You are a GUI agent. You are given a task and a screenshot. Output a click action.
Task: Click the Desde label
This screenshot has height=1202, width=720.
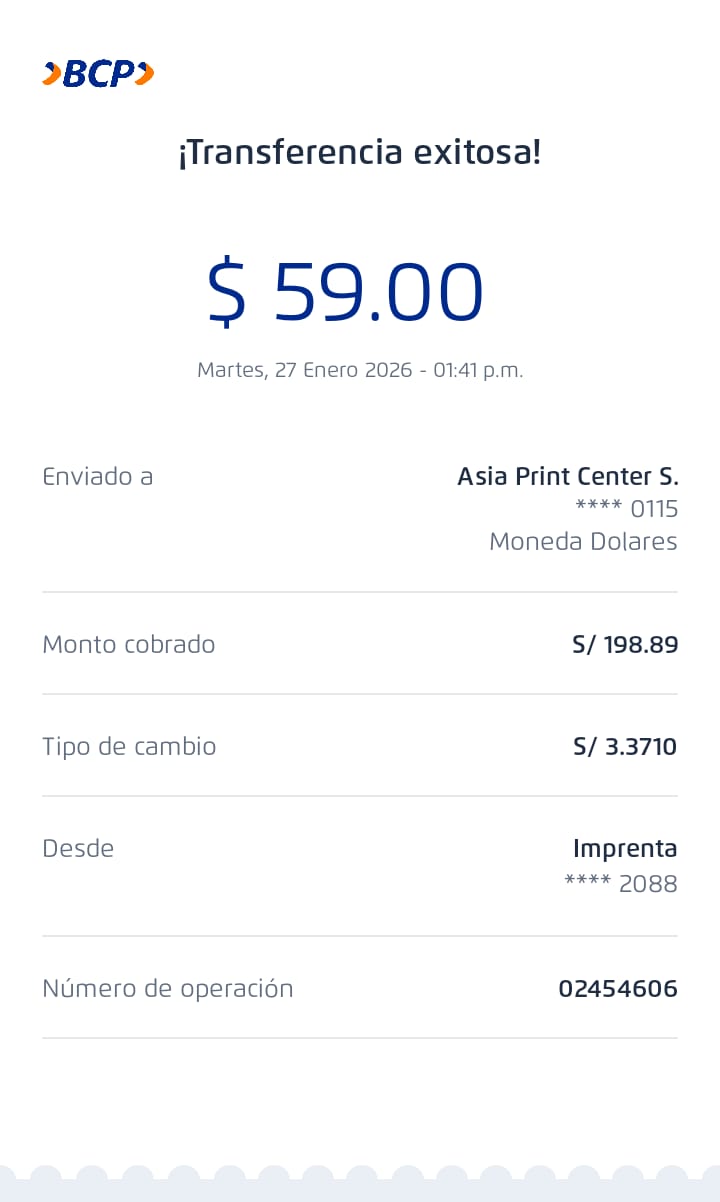point(78,849)
